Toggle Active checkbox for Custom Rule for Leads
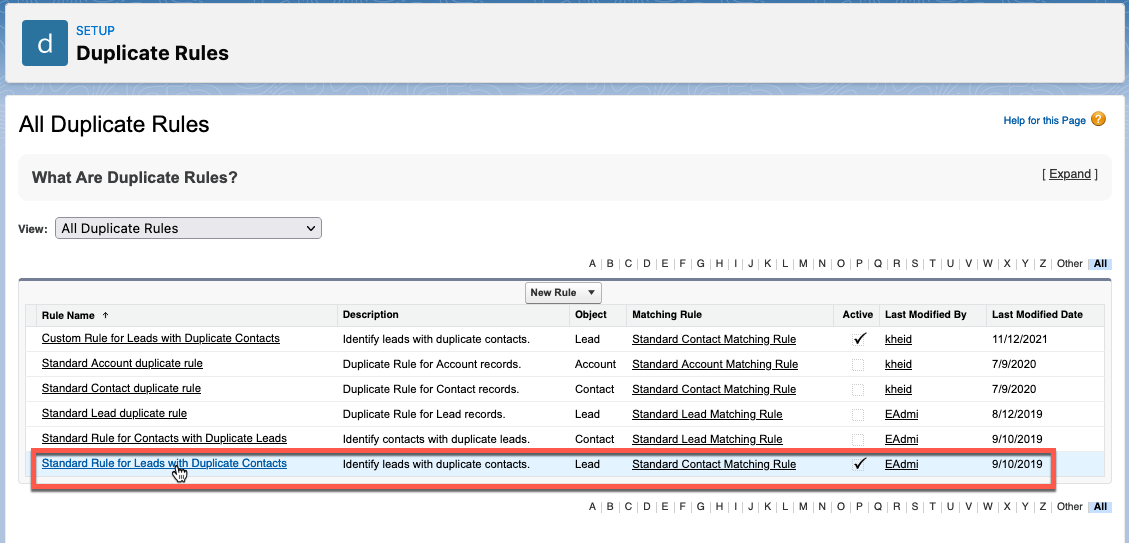The height and width of the screenshot is (543, 1129). (x=858, y=339)
